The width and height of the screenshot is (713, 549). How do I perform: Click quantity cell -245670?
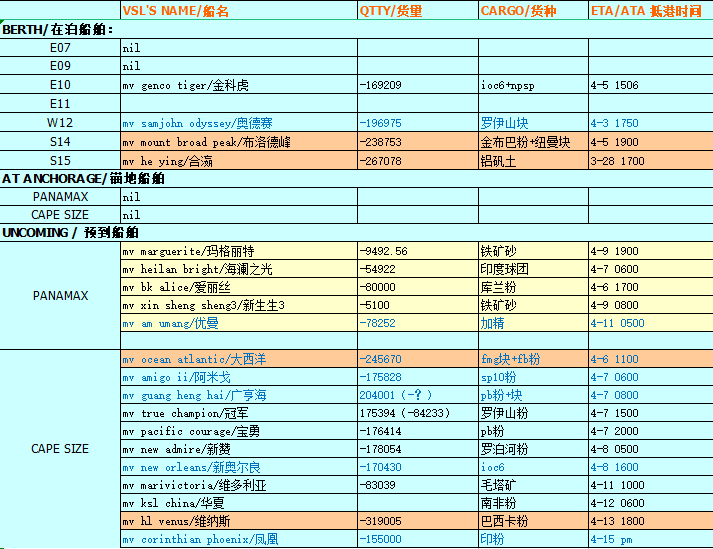click(x=418, y=359)
